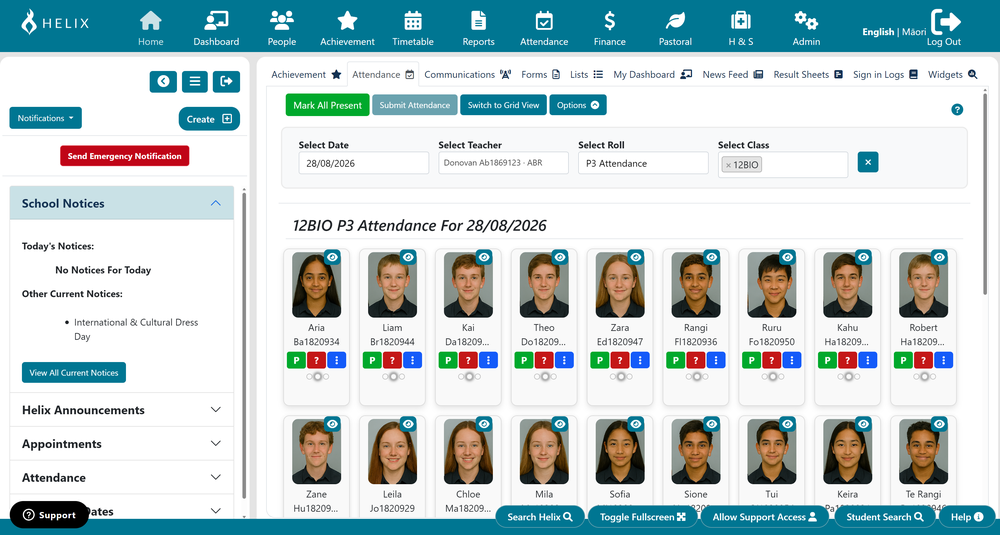
Task: Collapse the School Notices section
Action: [122, 203]
